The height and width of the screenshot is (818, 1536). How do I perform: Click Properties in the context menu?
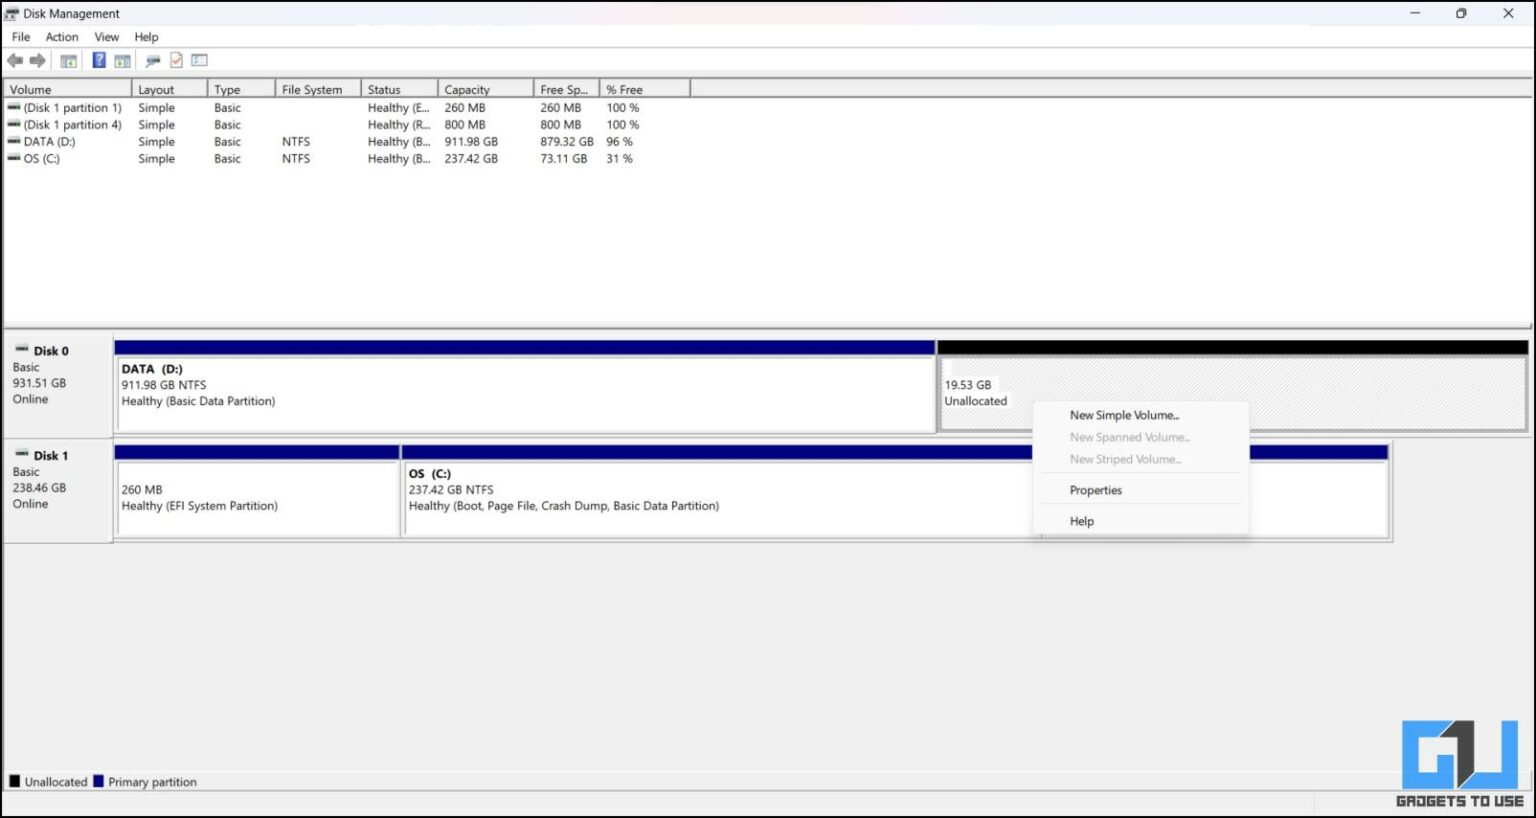1095,490
